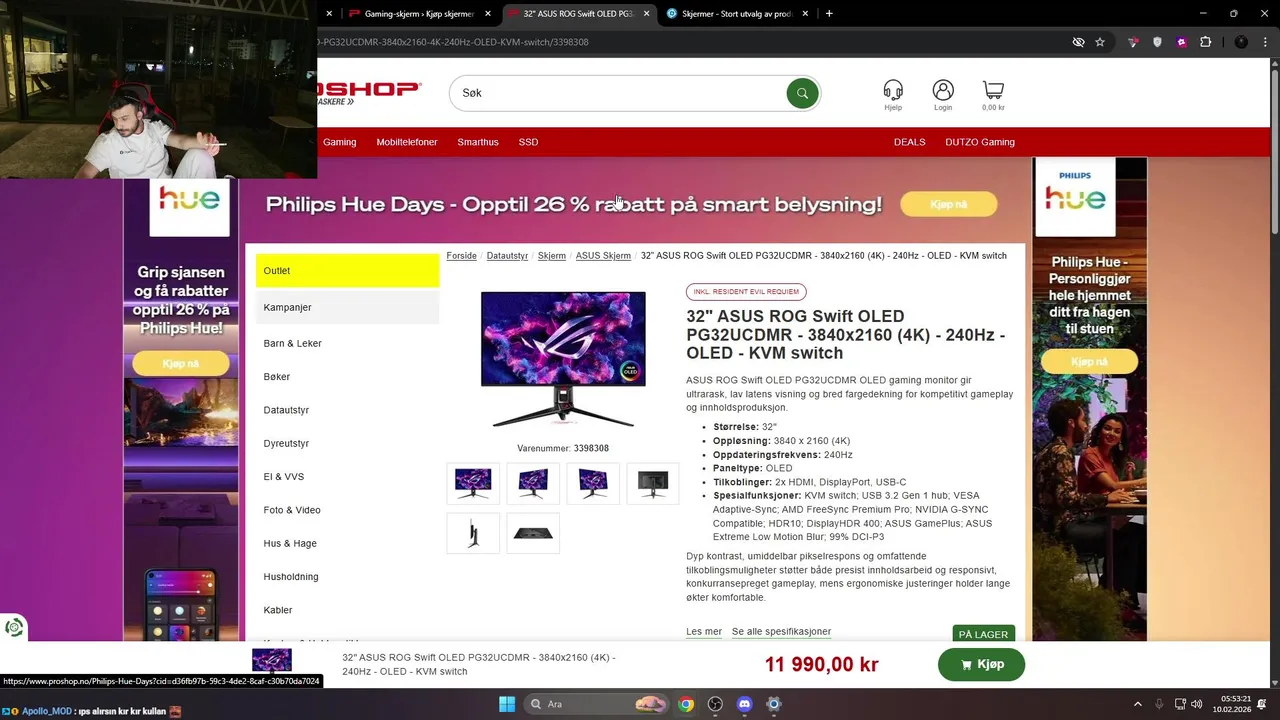Screen dimensions: 1280x720
Task: Bookmark page with the star icon
Action: click(1100, 42)
